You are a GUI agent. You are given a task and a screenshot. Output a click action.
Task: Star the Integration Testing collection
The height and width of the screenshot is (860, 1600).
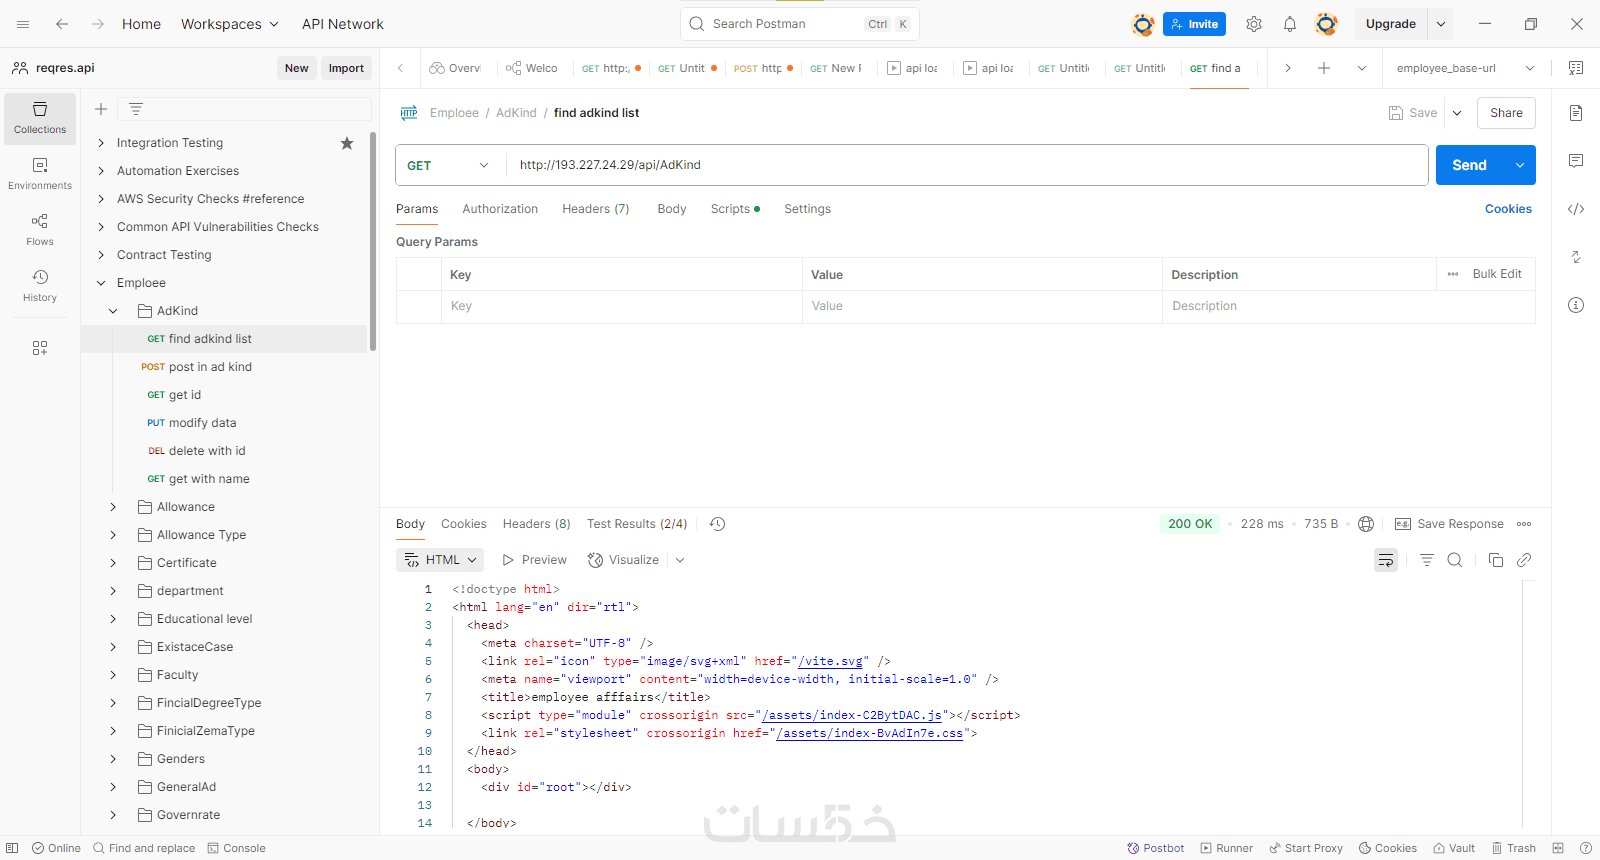point(347,143)
